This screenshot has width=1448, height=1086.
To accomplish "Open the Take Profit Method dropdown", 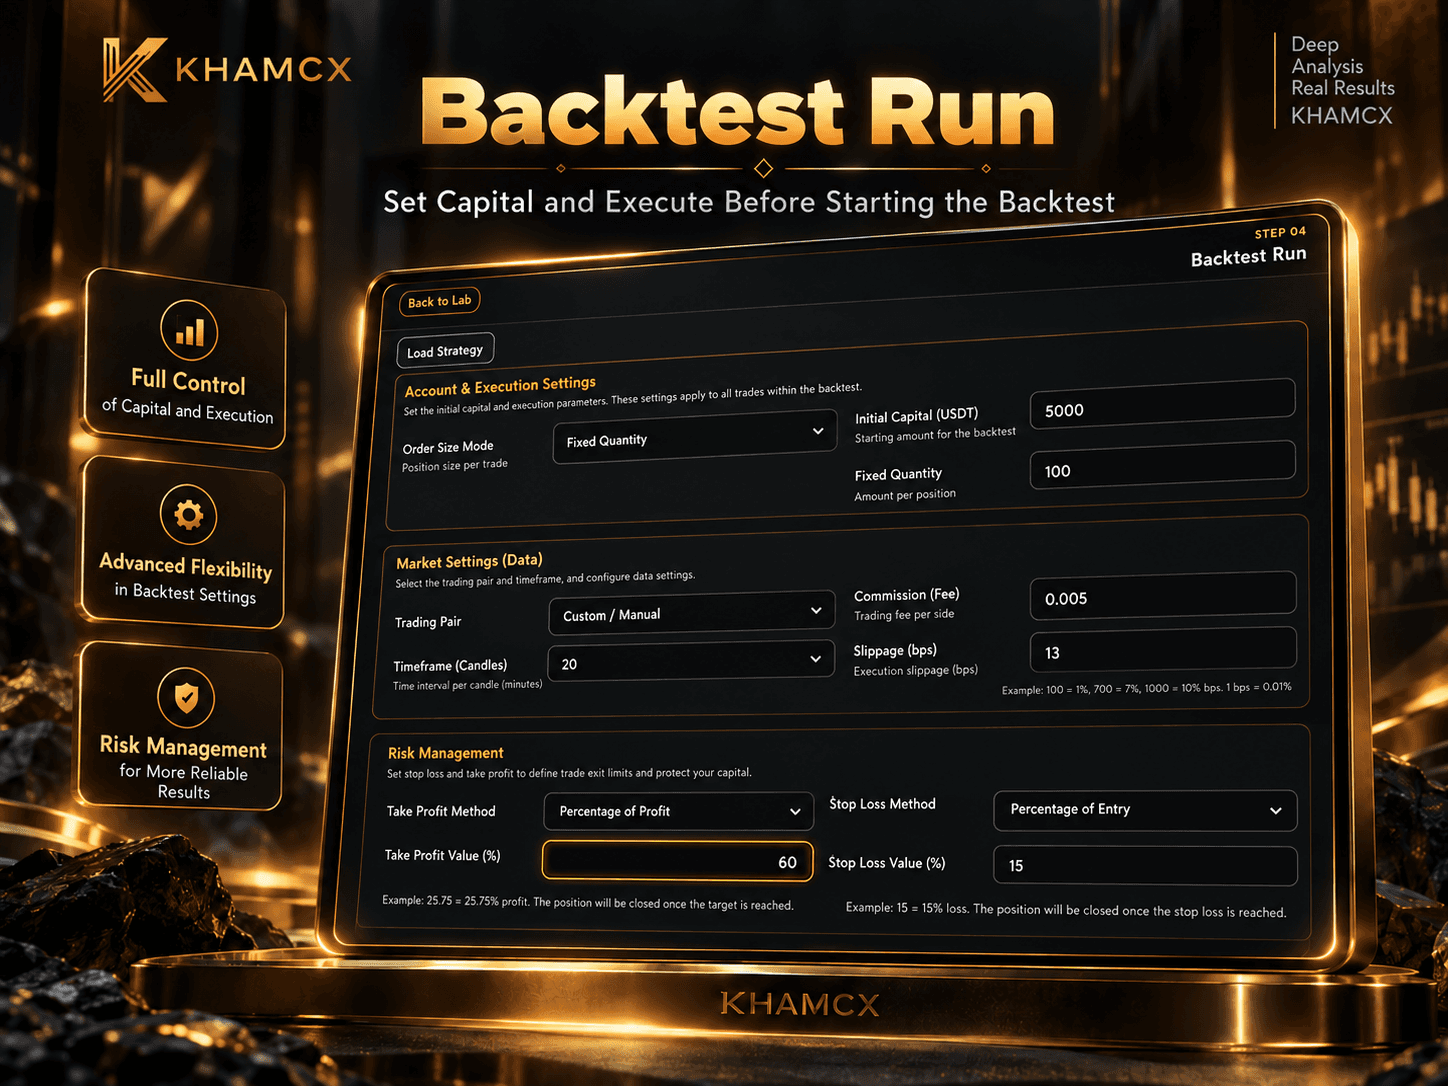I will point(679,811).
